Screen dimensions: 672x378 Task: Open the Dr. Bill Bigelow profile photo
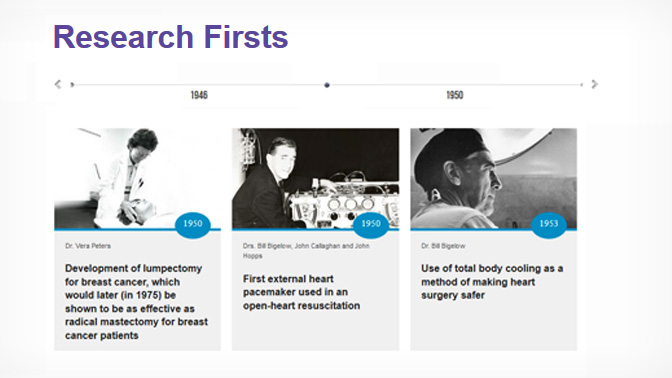tap(494, 178)
